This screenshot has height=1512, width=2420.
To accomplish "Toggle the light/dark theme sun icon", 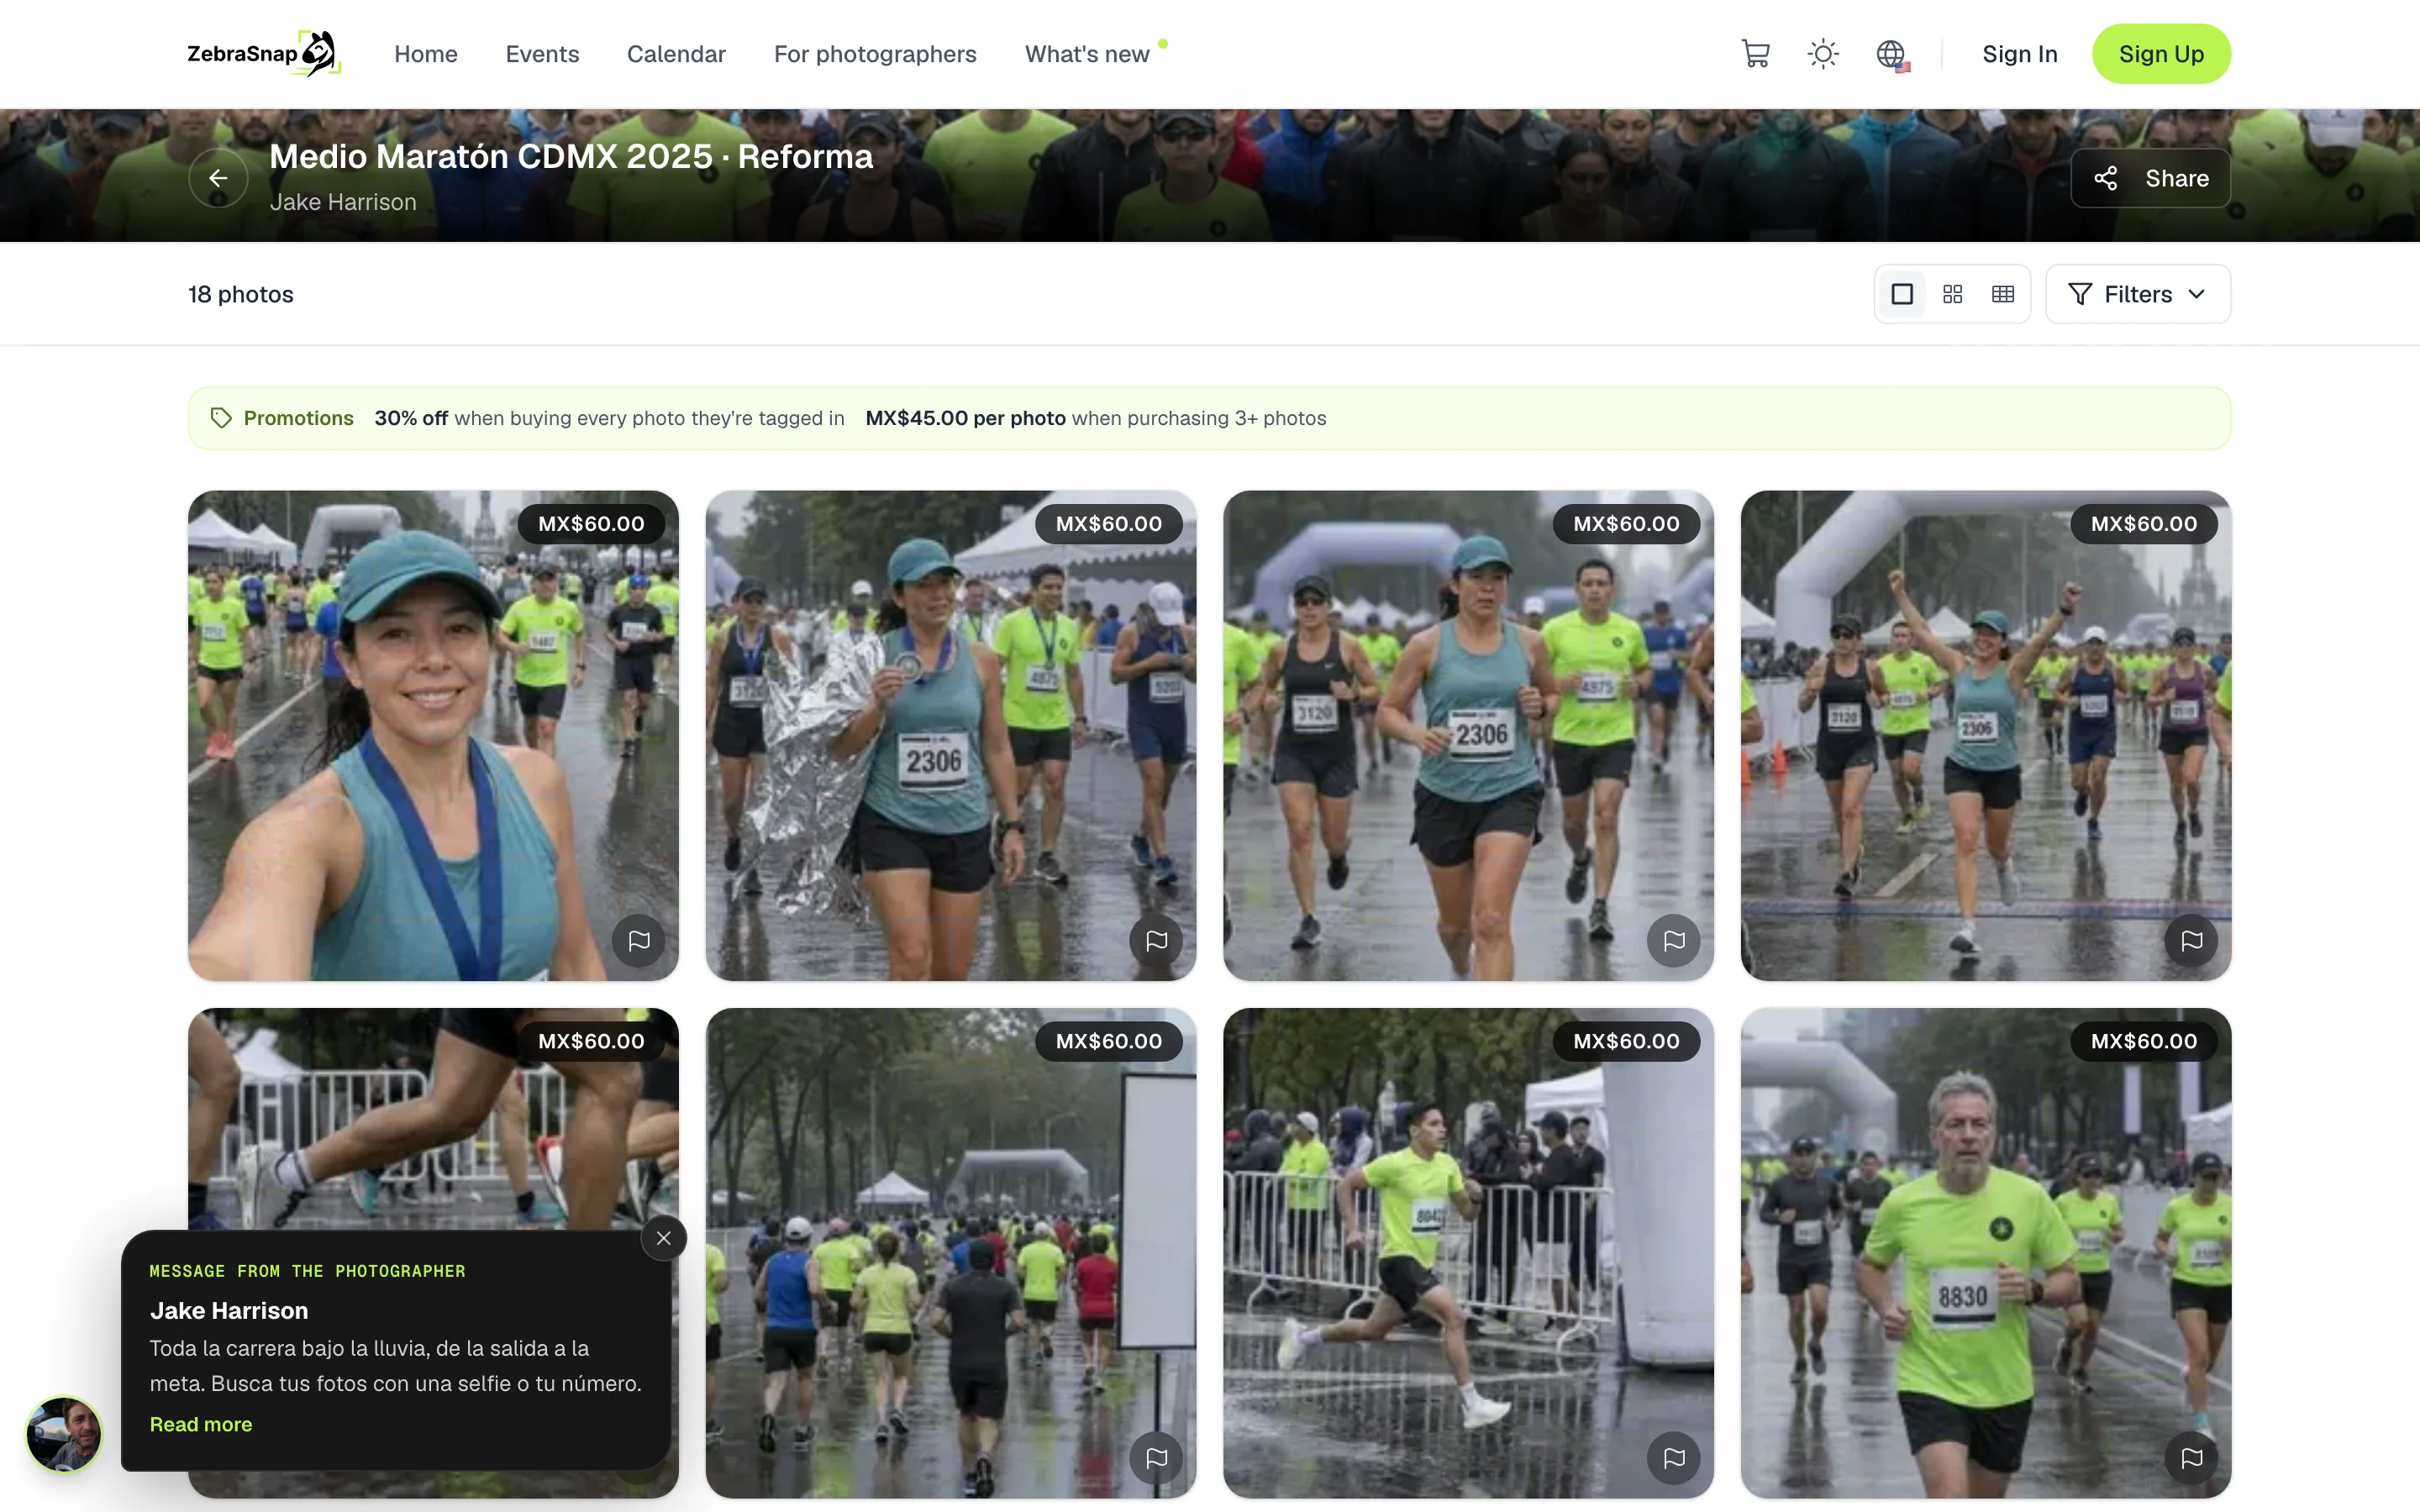I will pos(1823,54).
